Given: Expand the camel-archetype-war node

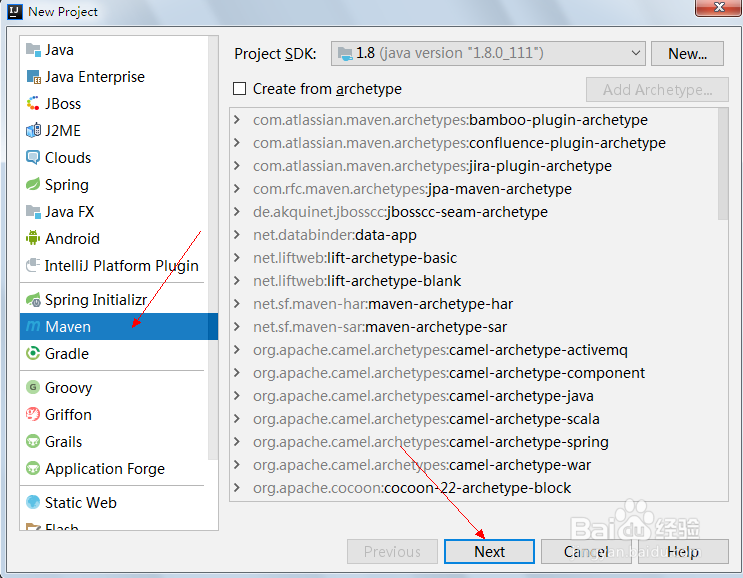Looking at the screenshot, I should pos(237,465).
